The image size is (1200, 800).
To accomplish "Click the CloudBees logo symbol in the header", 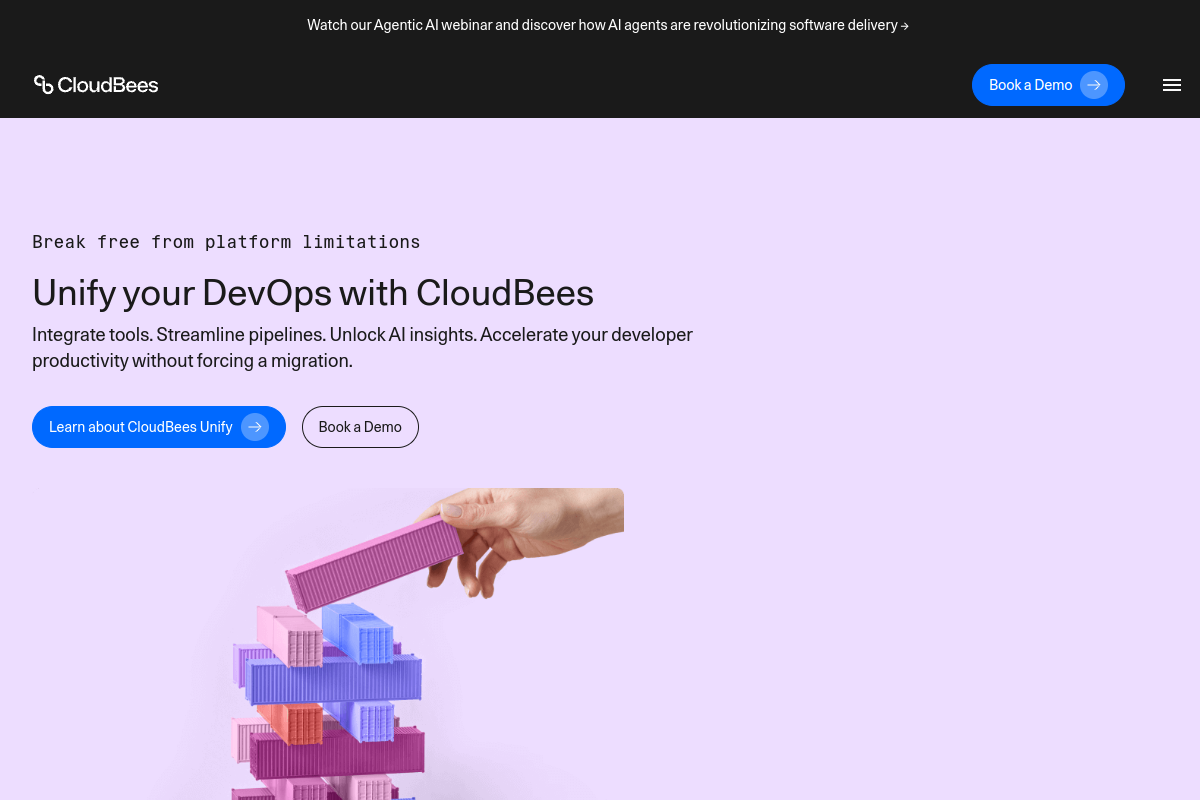I will (x=44, y=85).
